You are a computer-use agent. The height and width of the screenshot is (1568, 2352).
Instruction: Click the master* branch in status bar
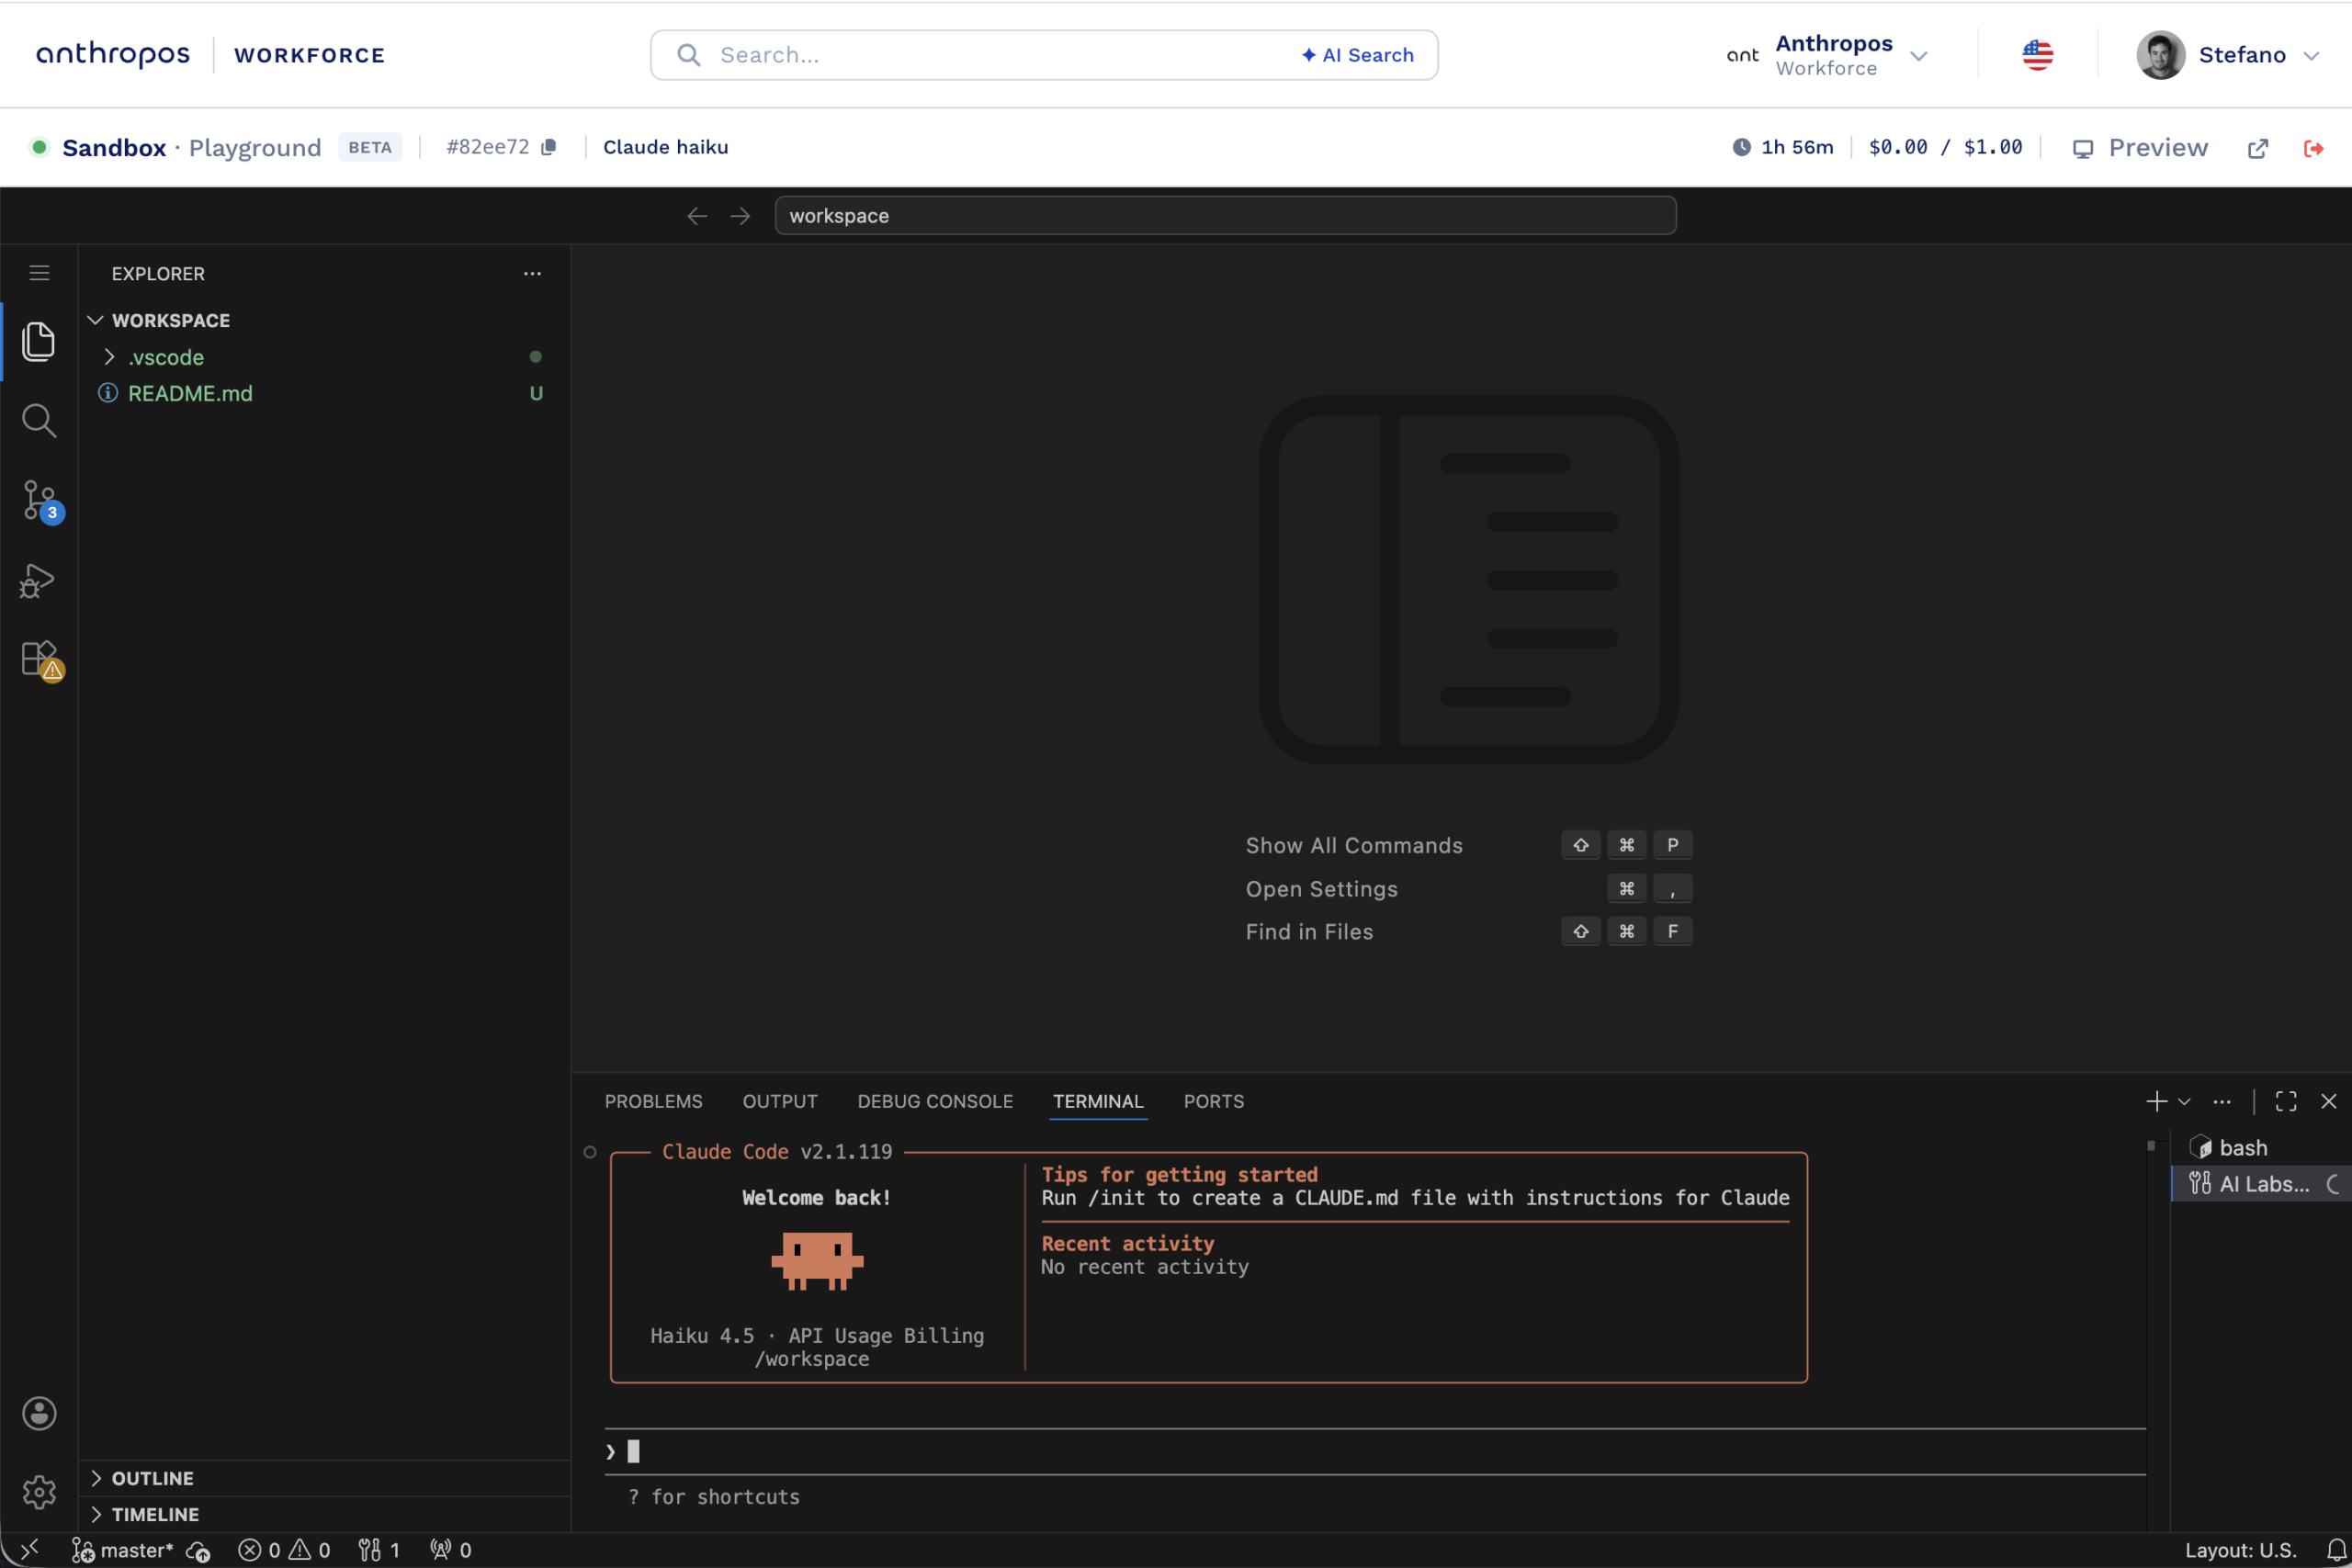122,1550
